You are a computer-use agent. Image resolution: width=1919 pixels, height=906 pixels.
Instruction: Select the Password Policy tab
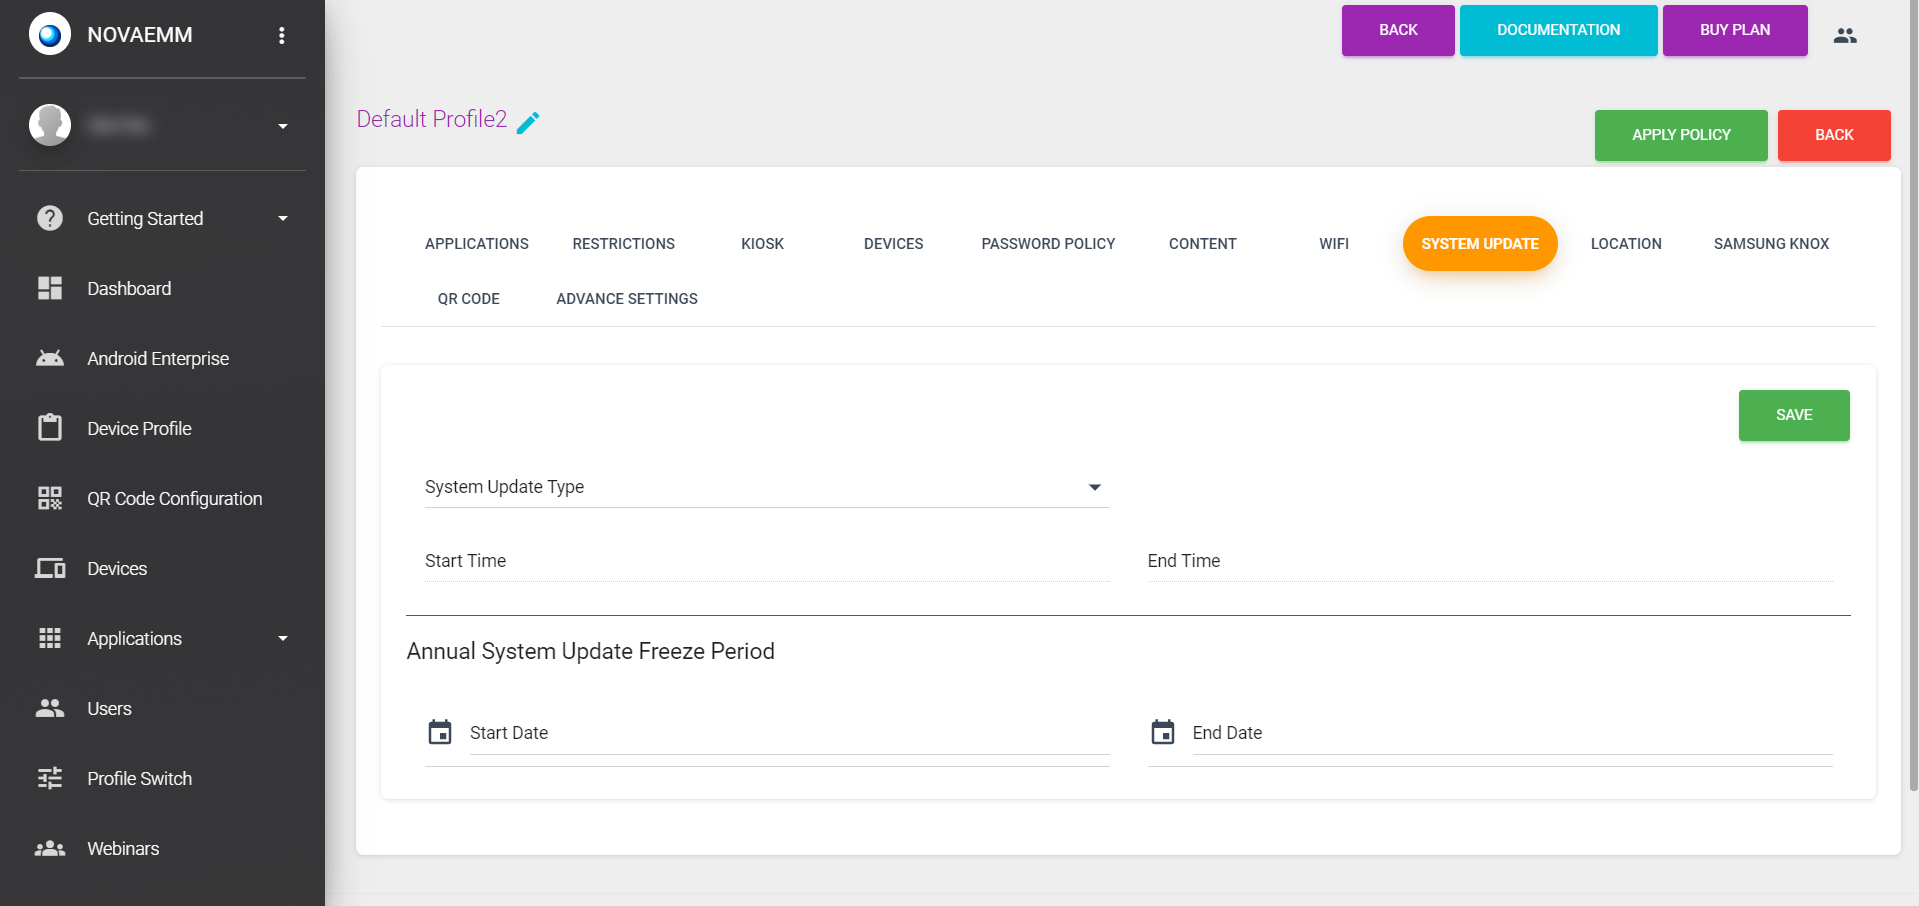1048,244
